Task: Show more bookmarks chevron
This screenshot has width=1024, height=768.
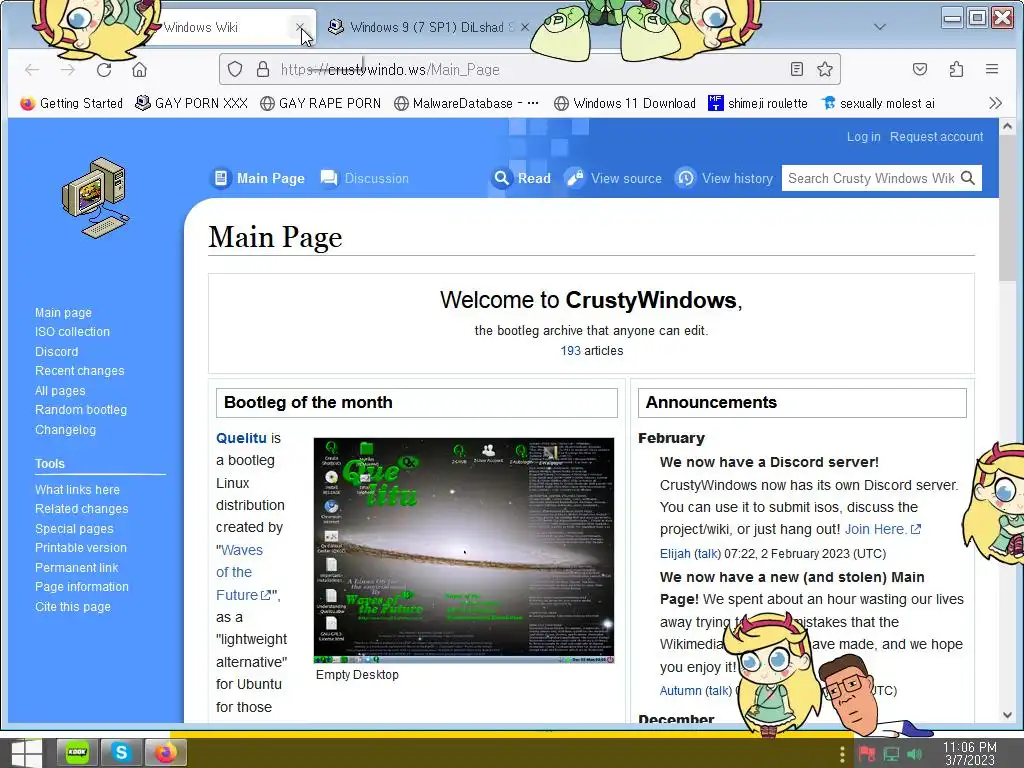Action: tap(995, 103)
